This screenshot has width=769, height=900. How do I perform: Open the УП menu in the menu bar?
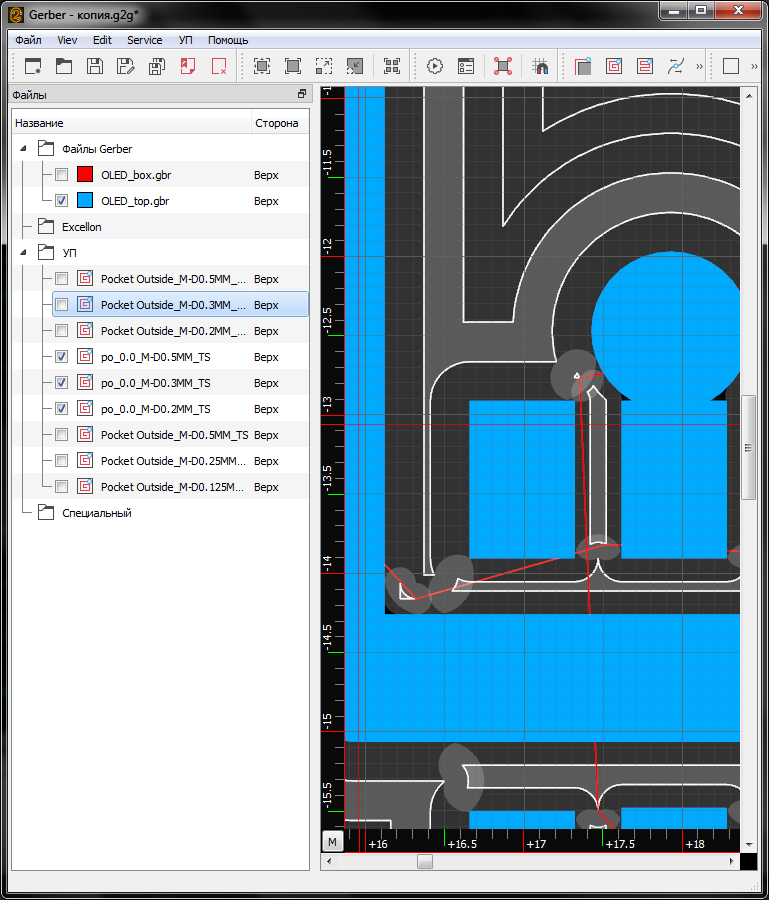[x=185, y=40]
